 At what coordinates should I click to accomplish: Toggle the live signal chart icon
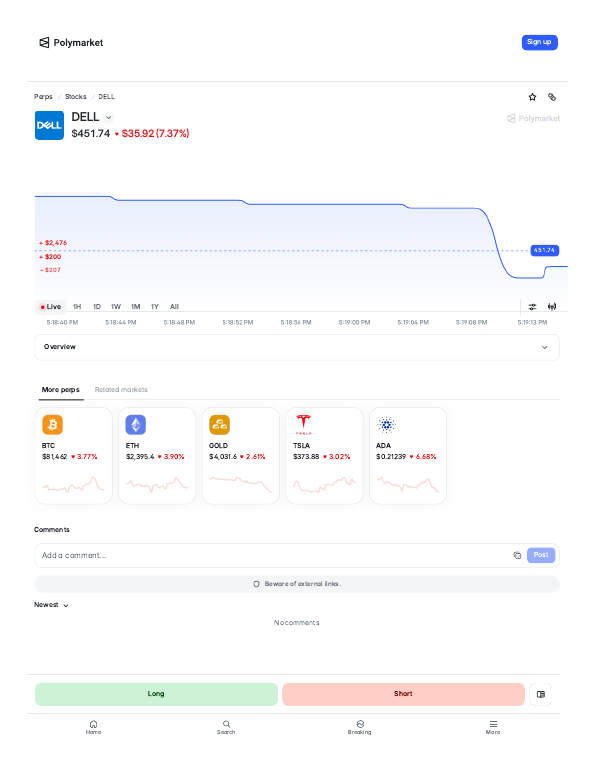pyautogui.click(x=552, y=306)
